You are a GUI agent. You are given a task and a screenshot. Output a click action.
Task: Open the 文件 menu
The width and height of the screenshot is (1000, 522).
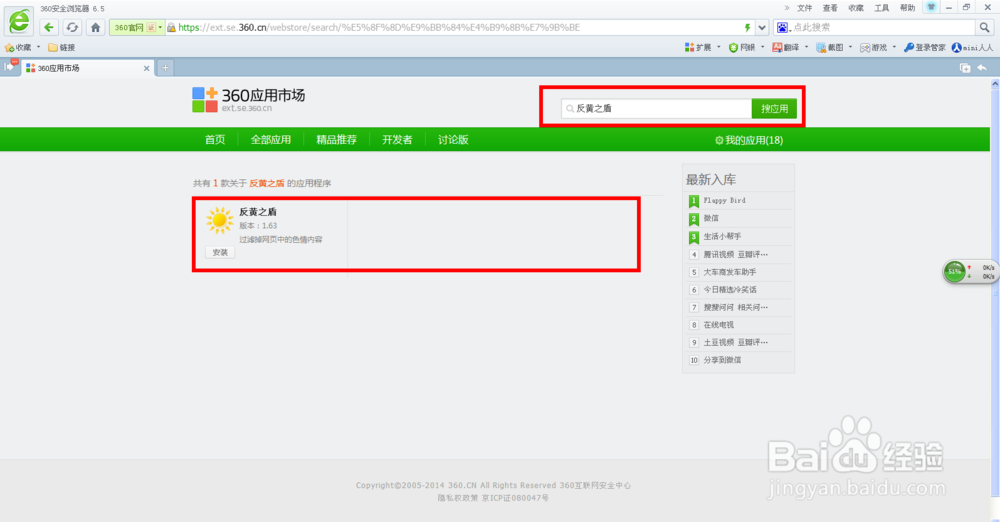tap(805, 8)
